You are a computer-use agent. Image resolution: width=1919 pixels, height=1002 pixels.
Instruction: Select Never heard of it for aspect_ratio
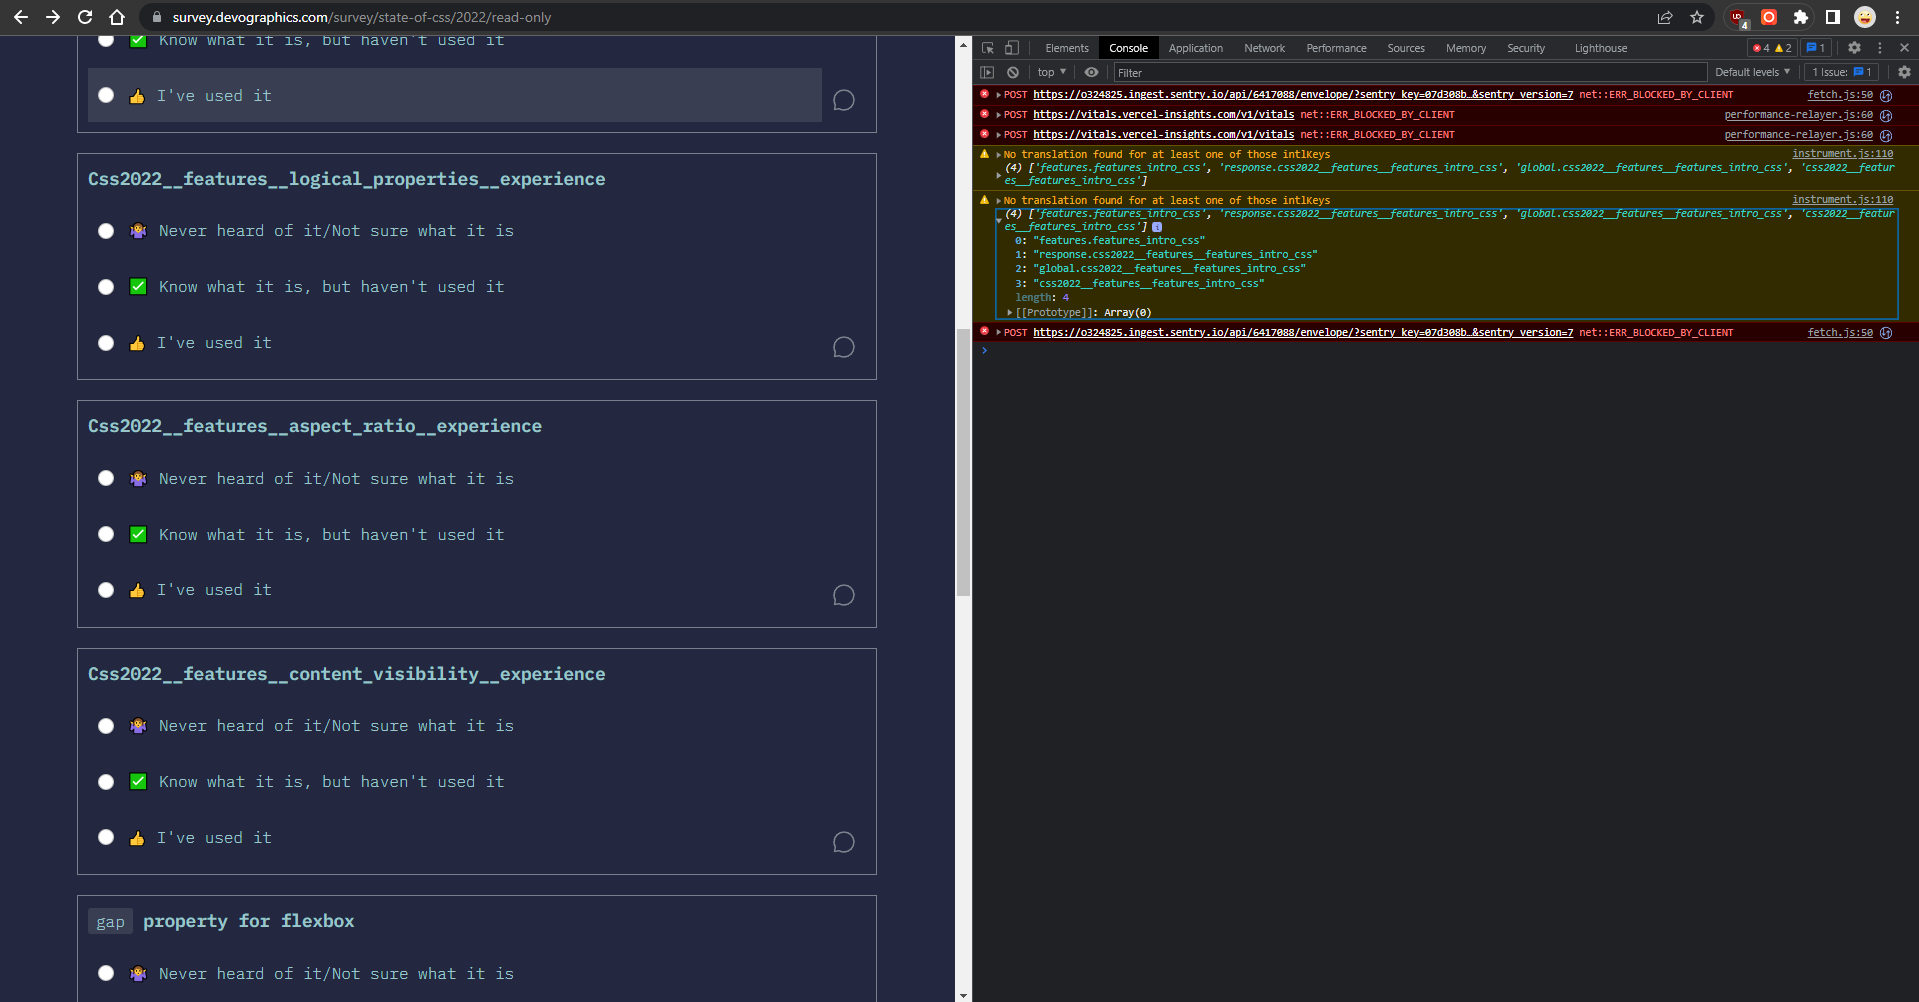pyautogui.click(x=106, y=478)
